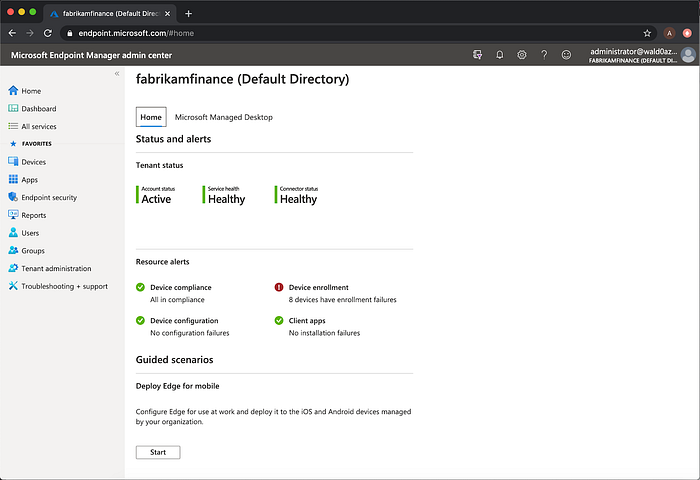Open the Users icon

[13, 233]
